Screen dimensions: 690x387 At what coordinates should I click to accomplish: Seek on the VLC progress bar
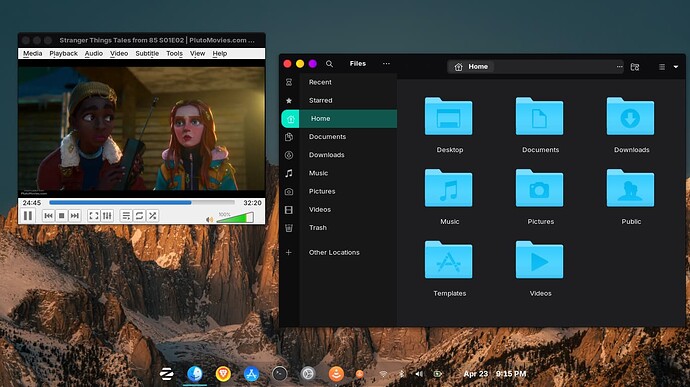142,203
